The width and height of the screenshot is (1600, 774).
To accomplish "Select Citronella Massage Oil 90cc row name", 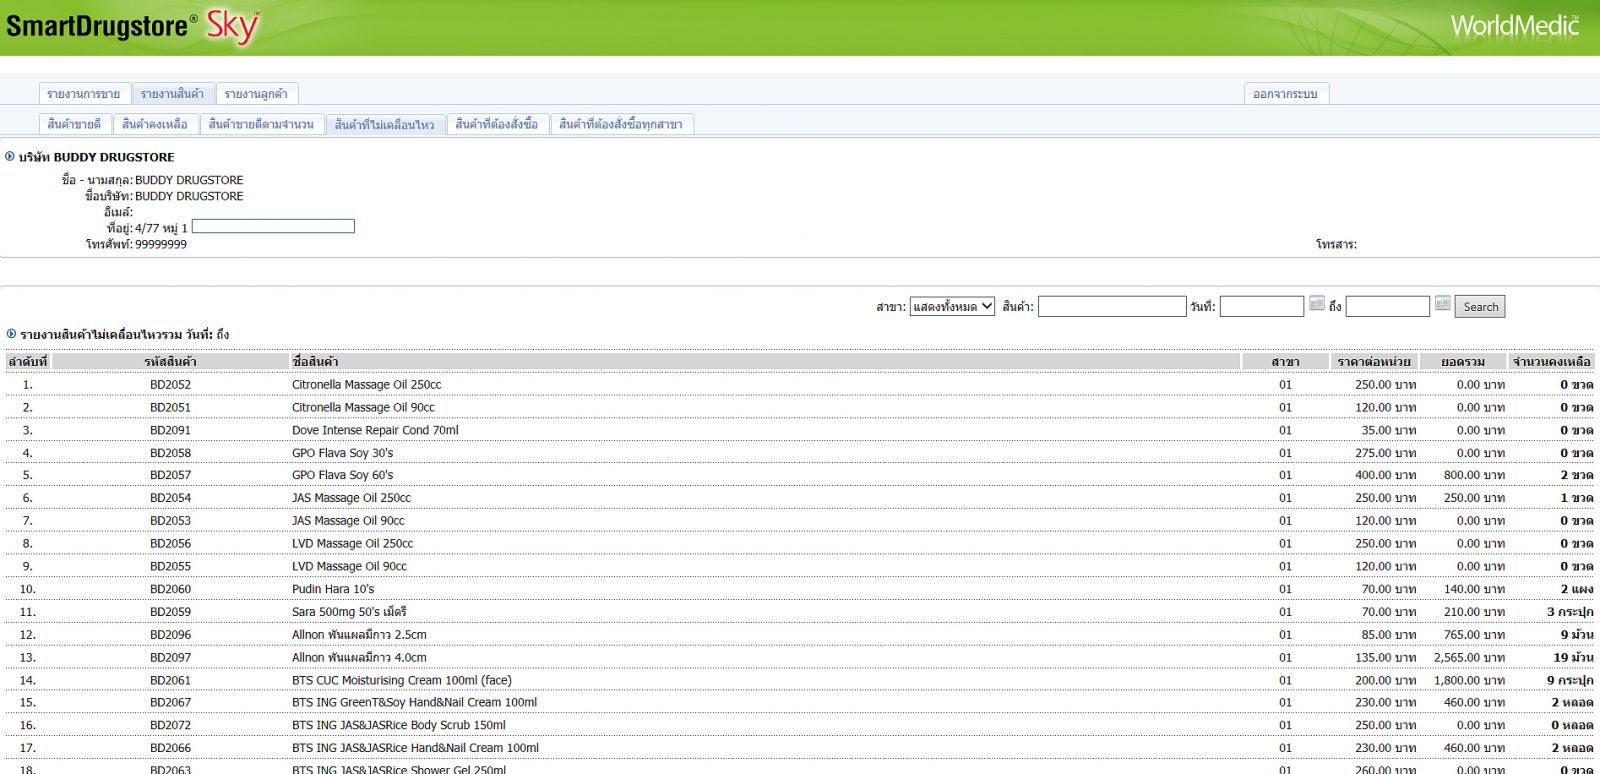I will [x=363, y=408].
